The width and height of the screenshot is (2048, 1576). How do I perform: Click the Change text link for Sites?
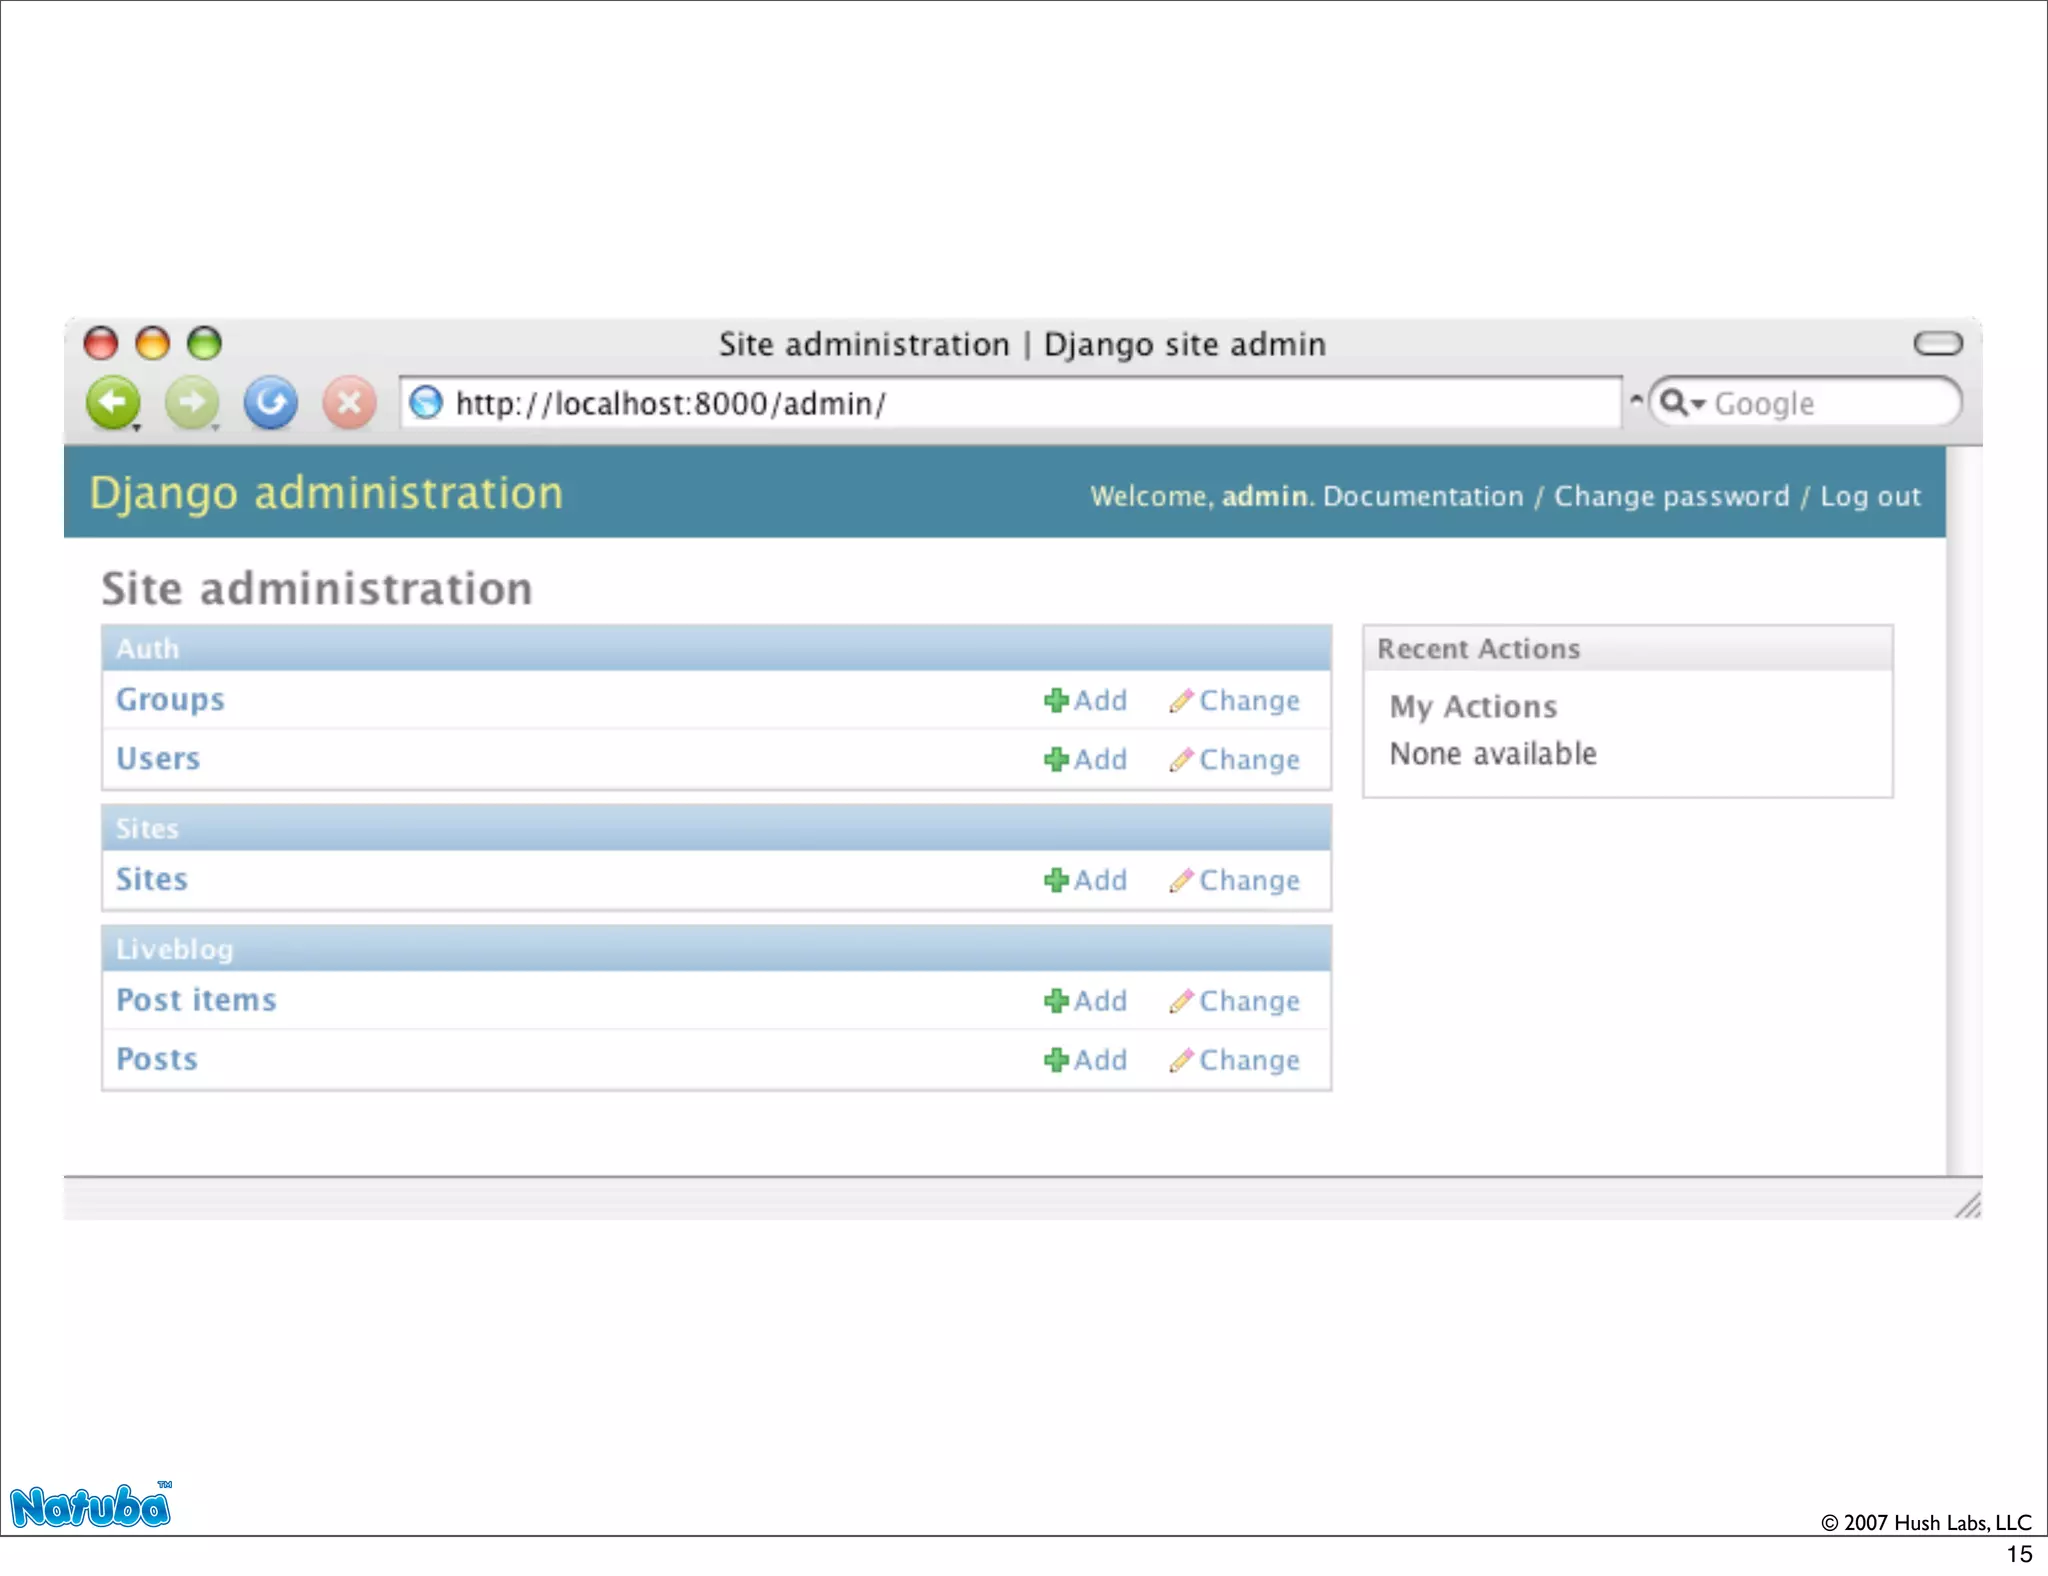(x=1249, y=881)
